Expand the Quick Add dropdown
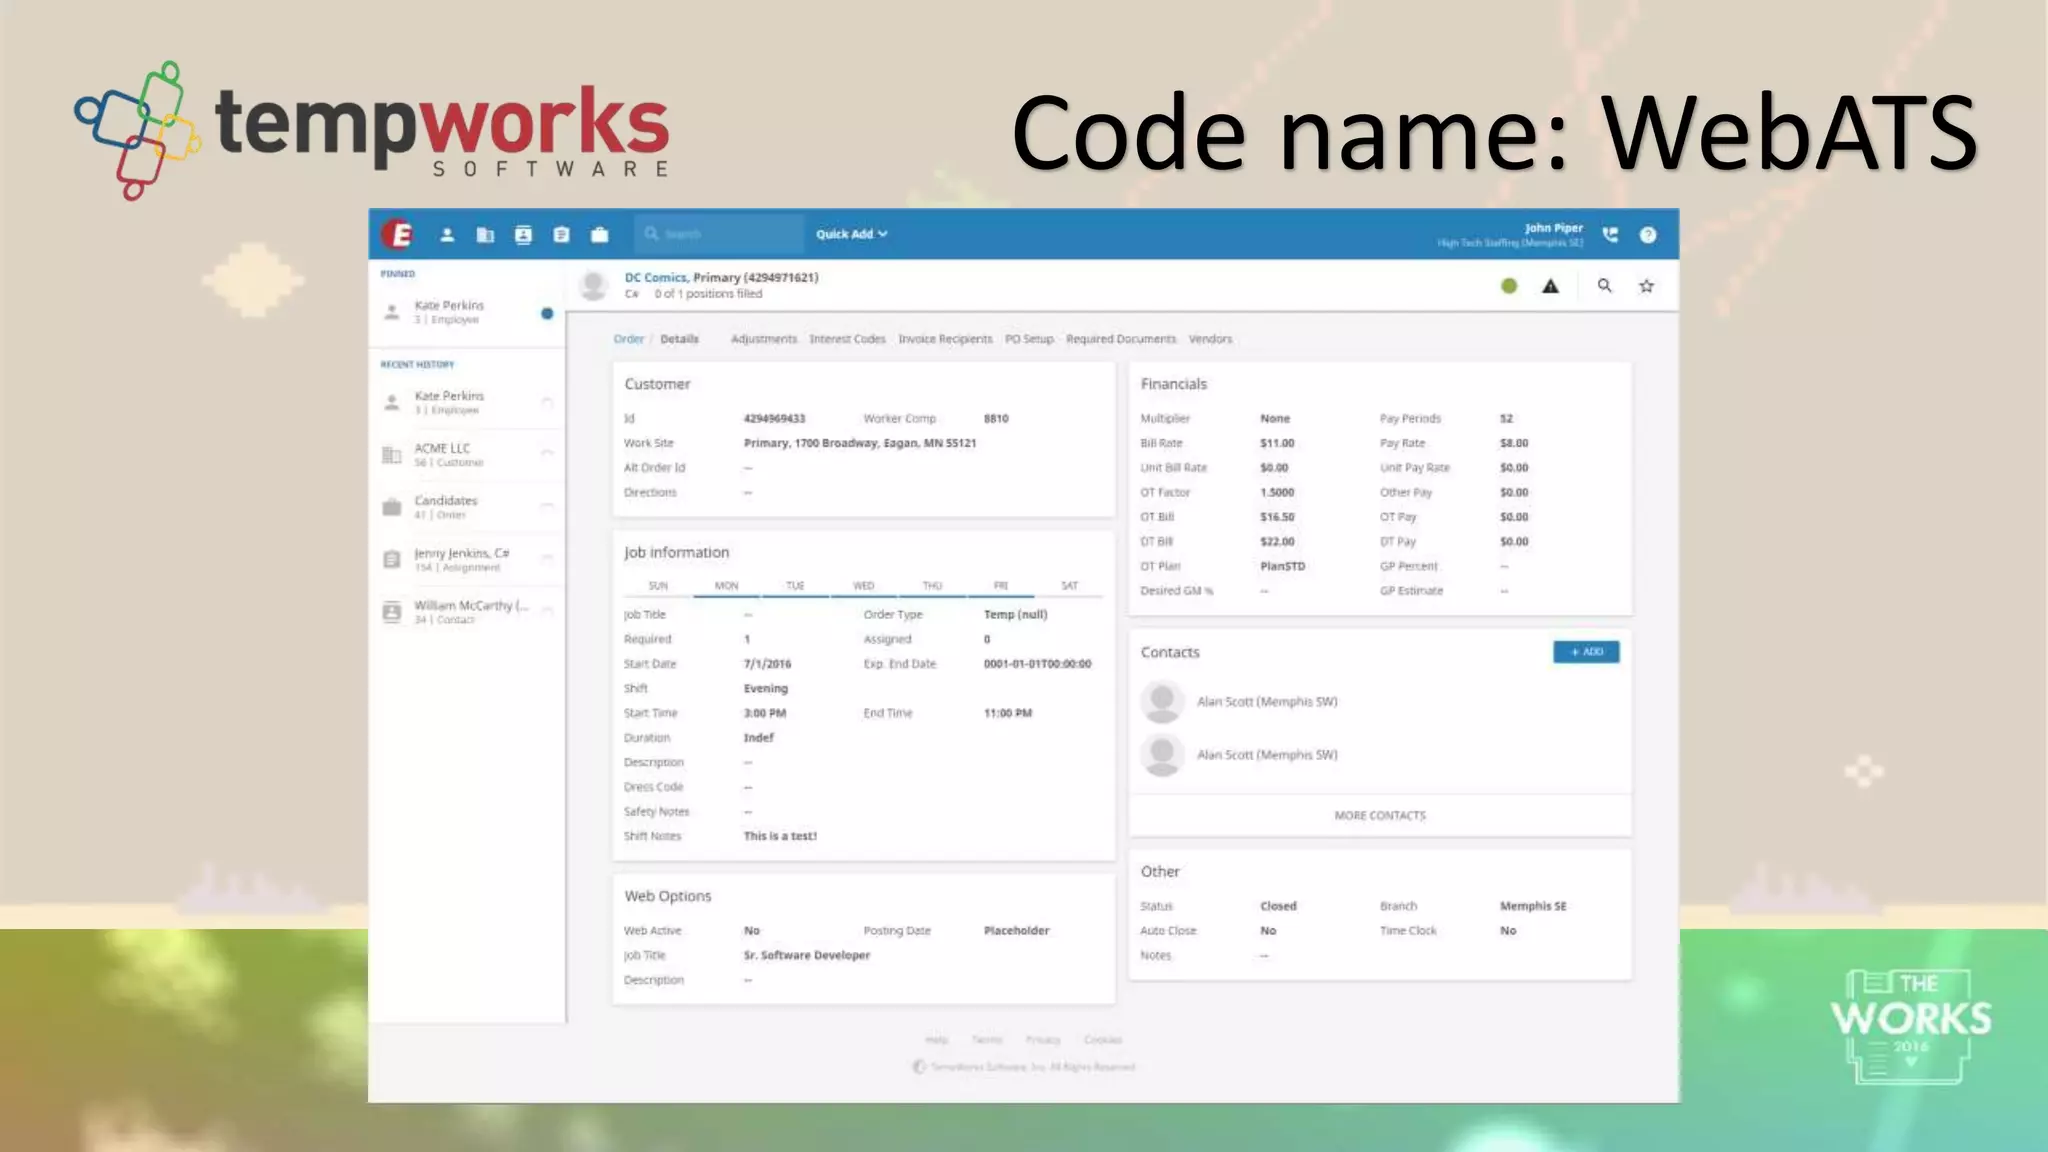The height and width of the screenshot is (1152, 2048). tap(851, 234)
